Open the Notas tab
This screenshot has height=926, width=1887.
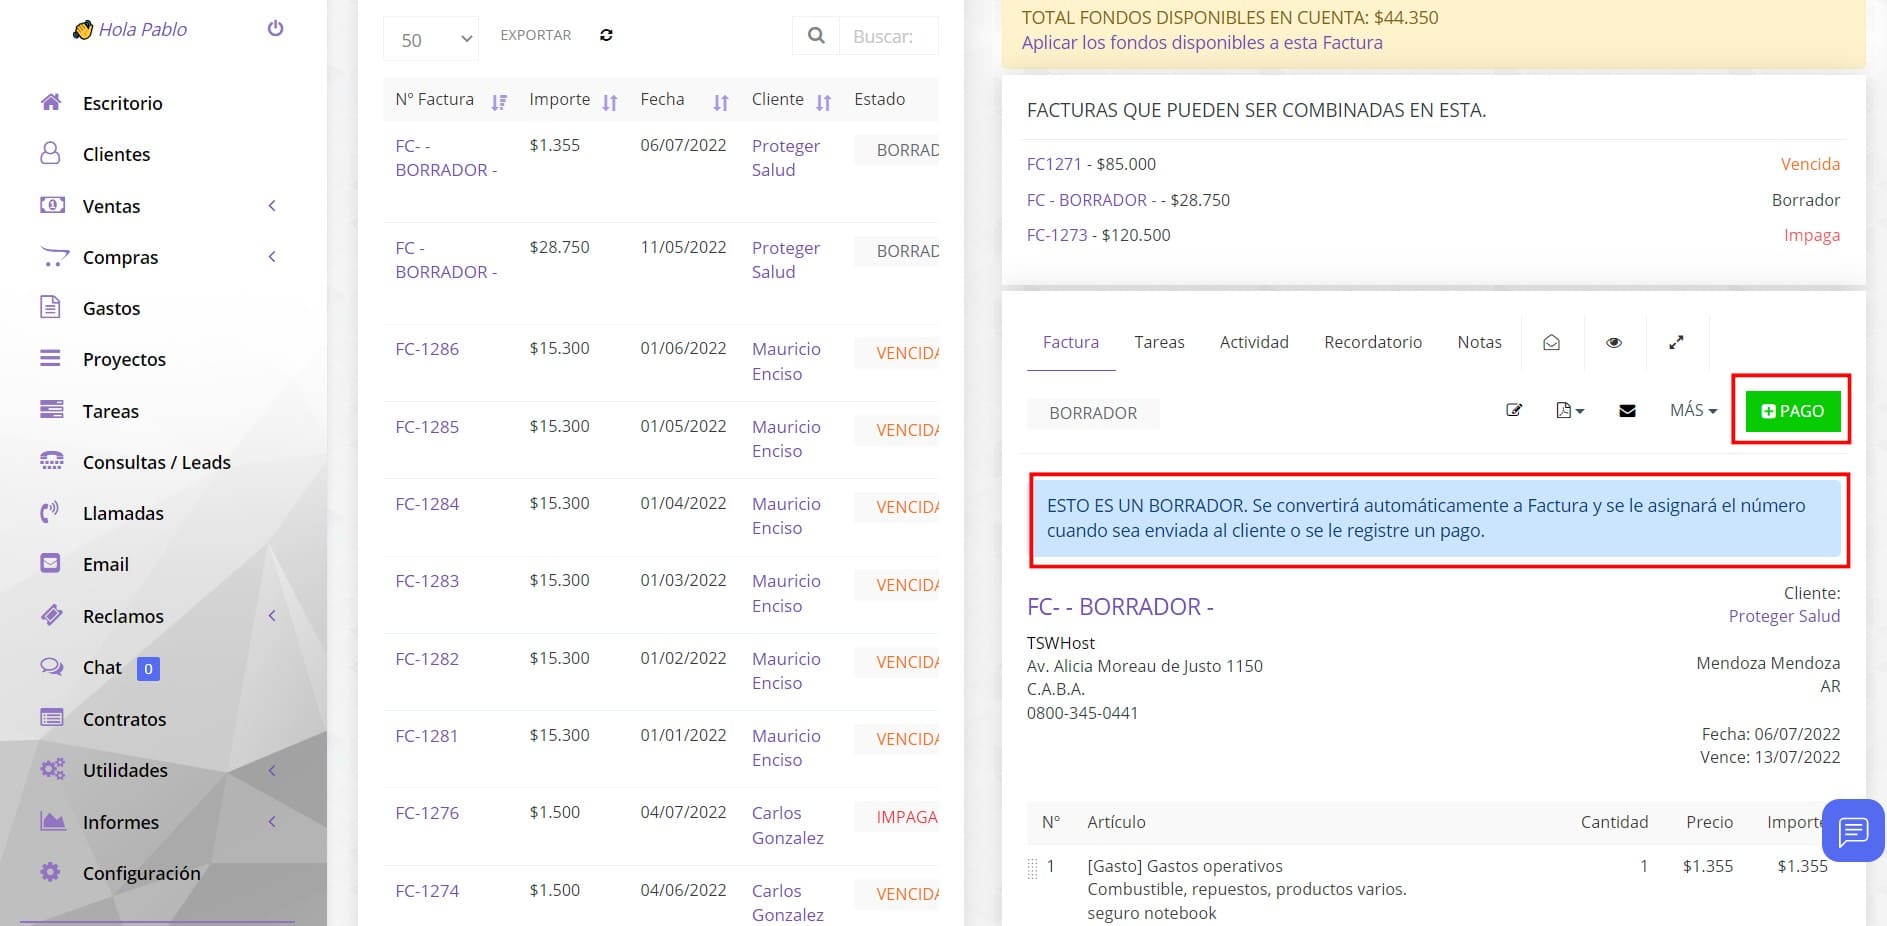coord(1479,342)
